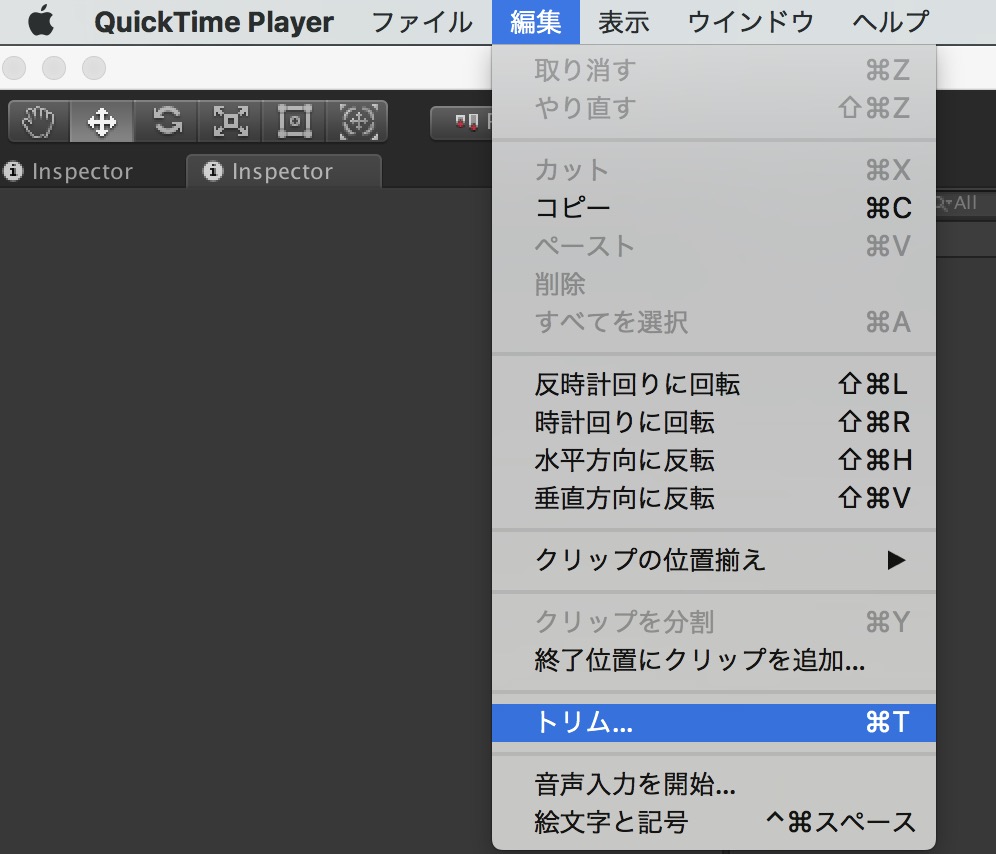Select the Rotate tool in toolbar
This screenshot has width=996, height=854.
(166, 121)
